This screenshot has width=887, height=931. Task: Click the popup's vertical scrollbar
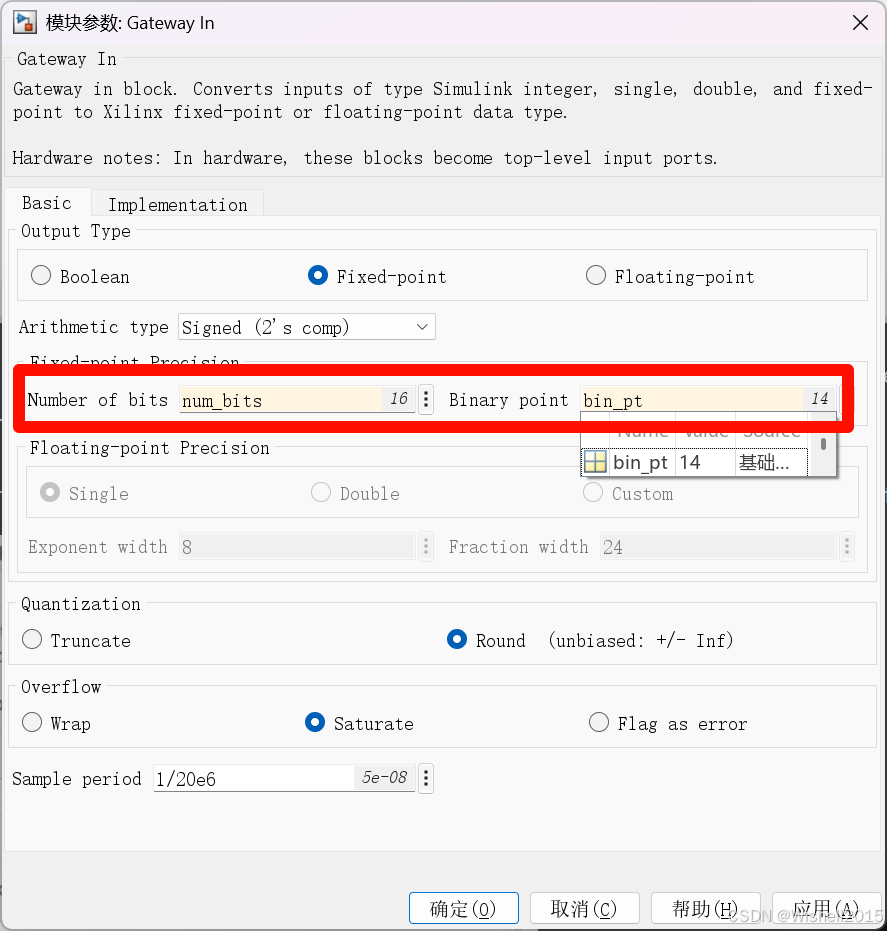(x=823, y=445)
